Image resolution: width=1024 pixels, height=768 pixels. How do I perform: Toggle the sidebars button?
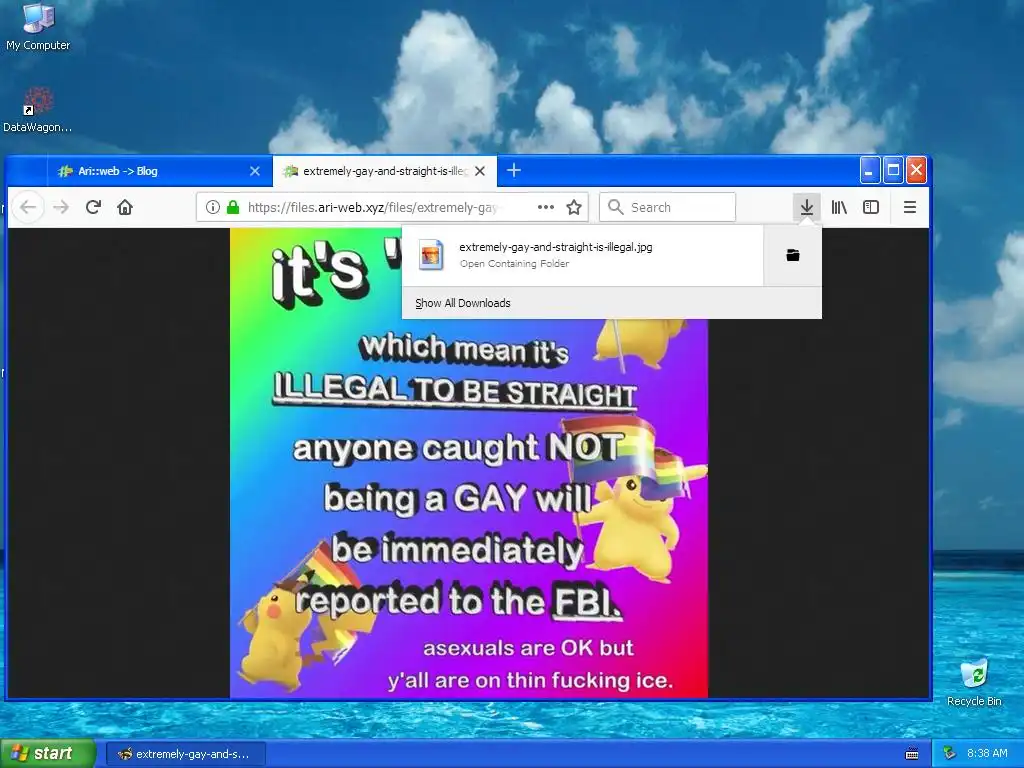click(871, 208)
